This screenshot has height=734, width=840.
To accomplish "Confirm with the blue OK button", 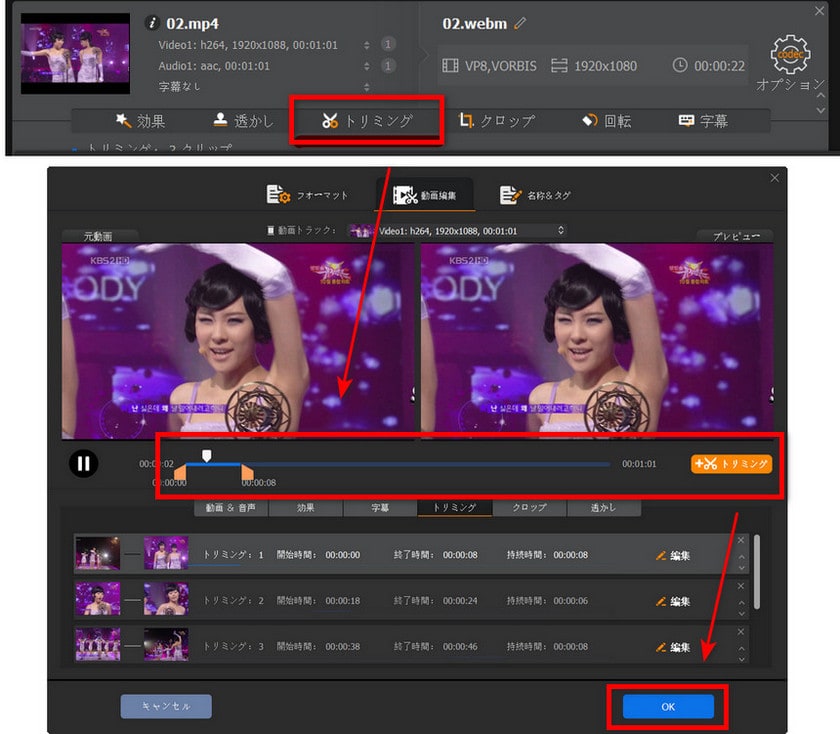I will click(668, 707).
